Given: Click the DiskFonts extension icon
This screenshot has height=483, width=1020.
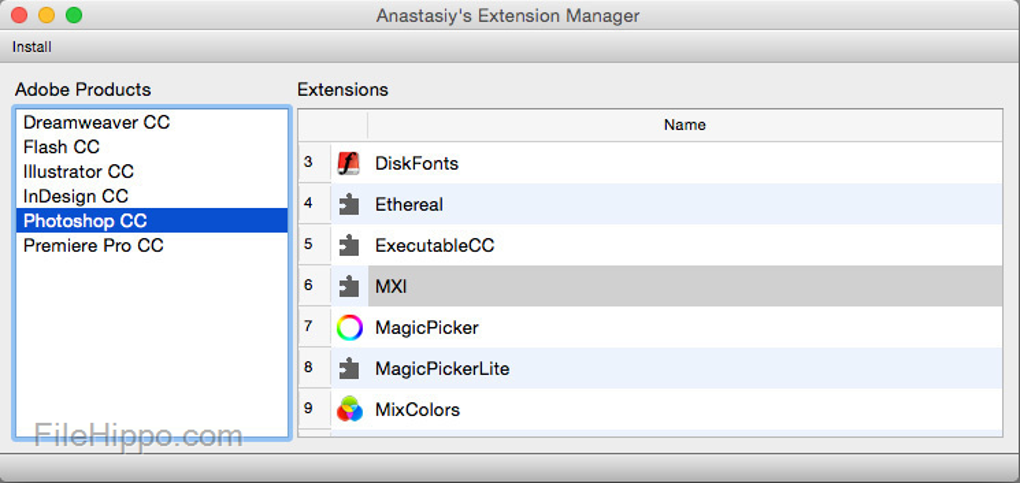Looking at the screenshot, I should pos(349,163).
